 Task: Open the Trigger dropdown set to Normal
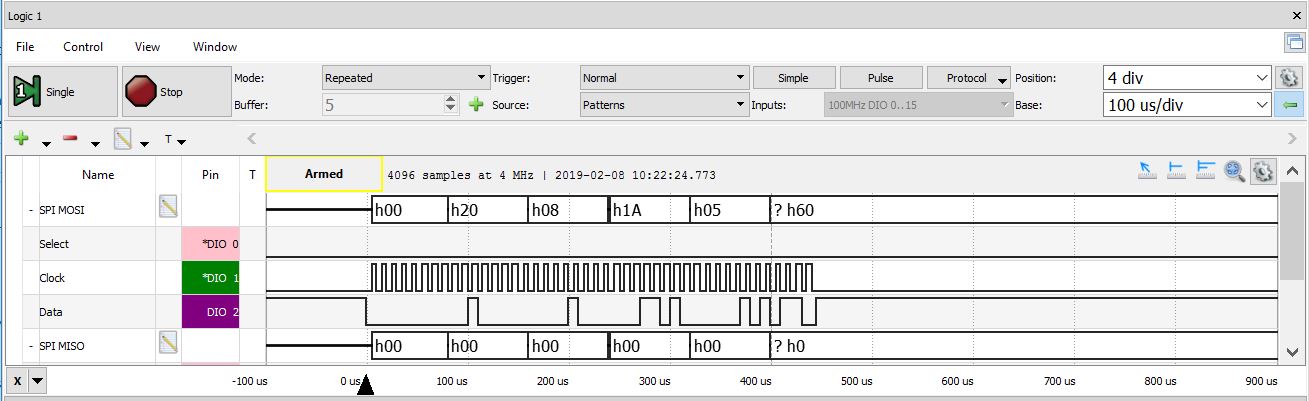click(664, 78)
